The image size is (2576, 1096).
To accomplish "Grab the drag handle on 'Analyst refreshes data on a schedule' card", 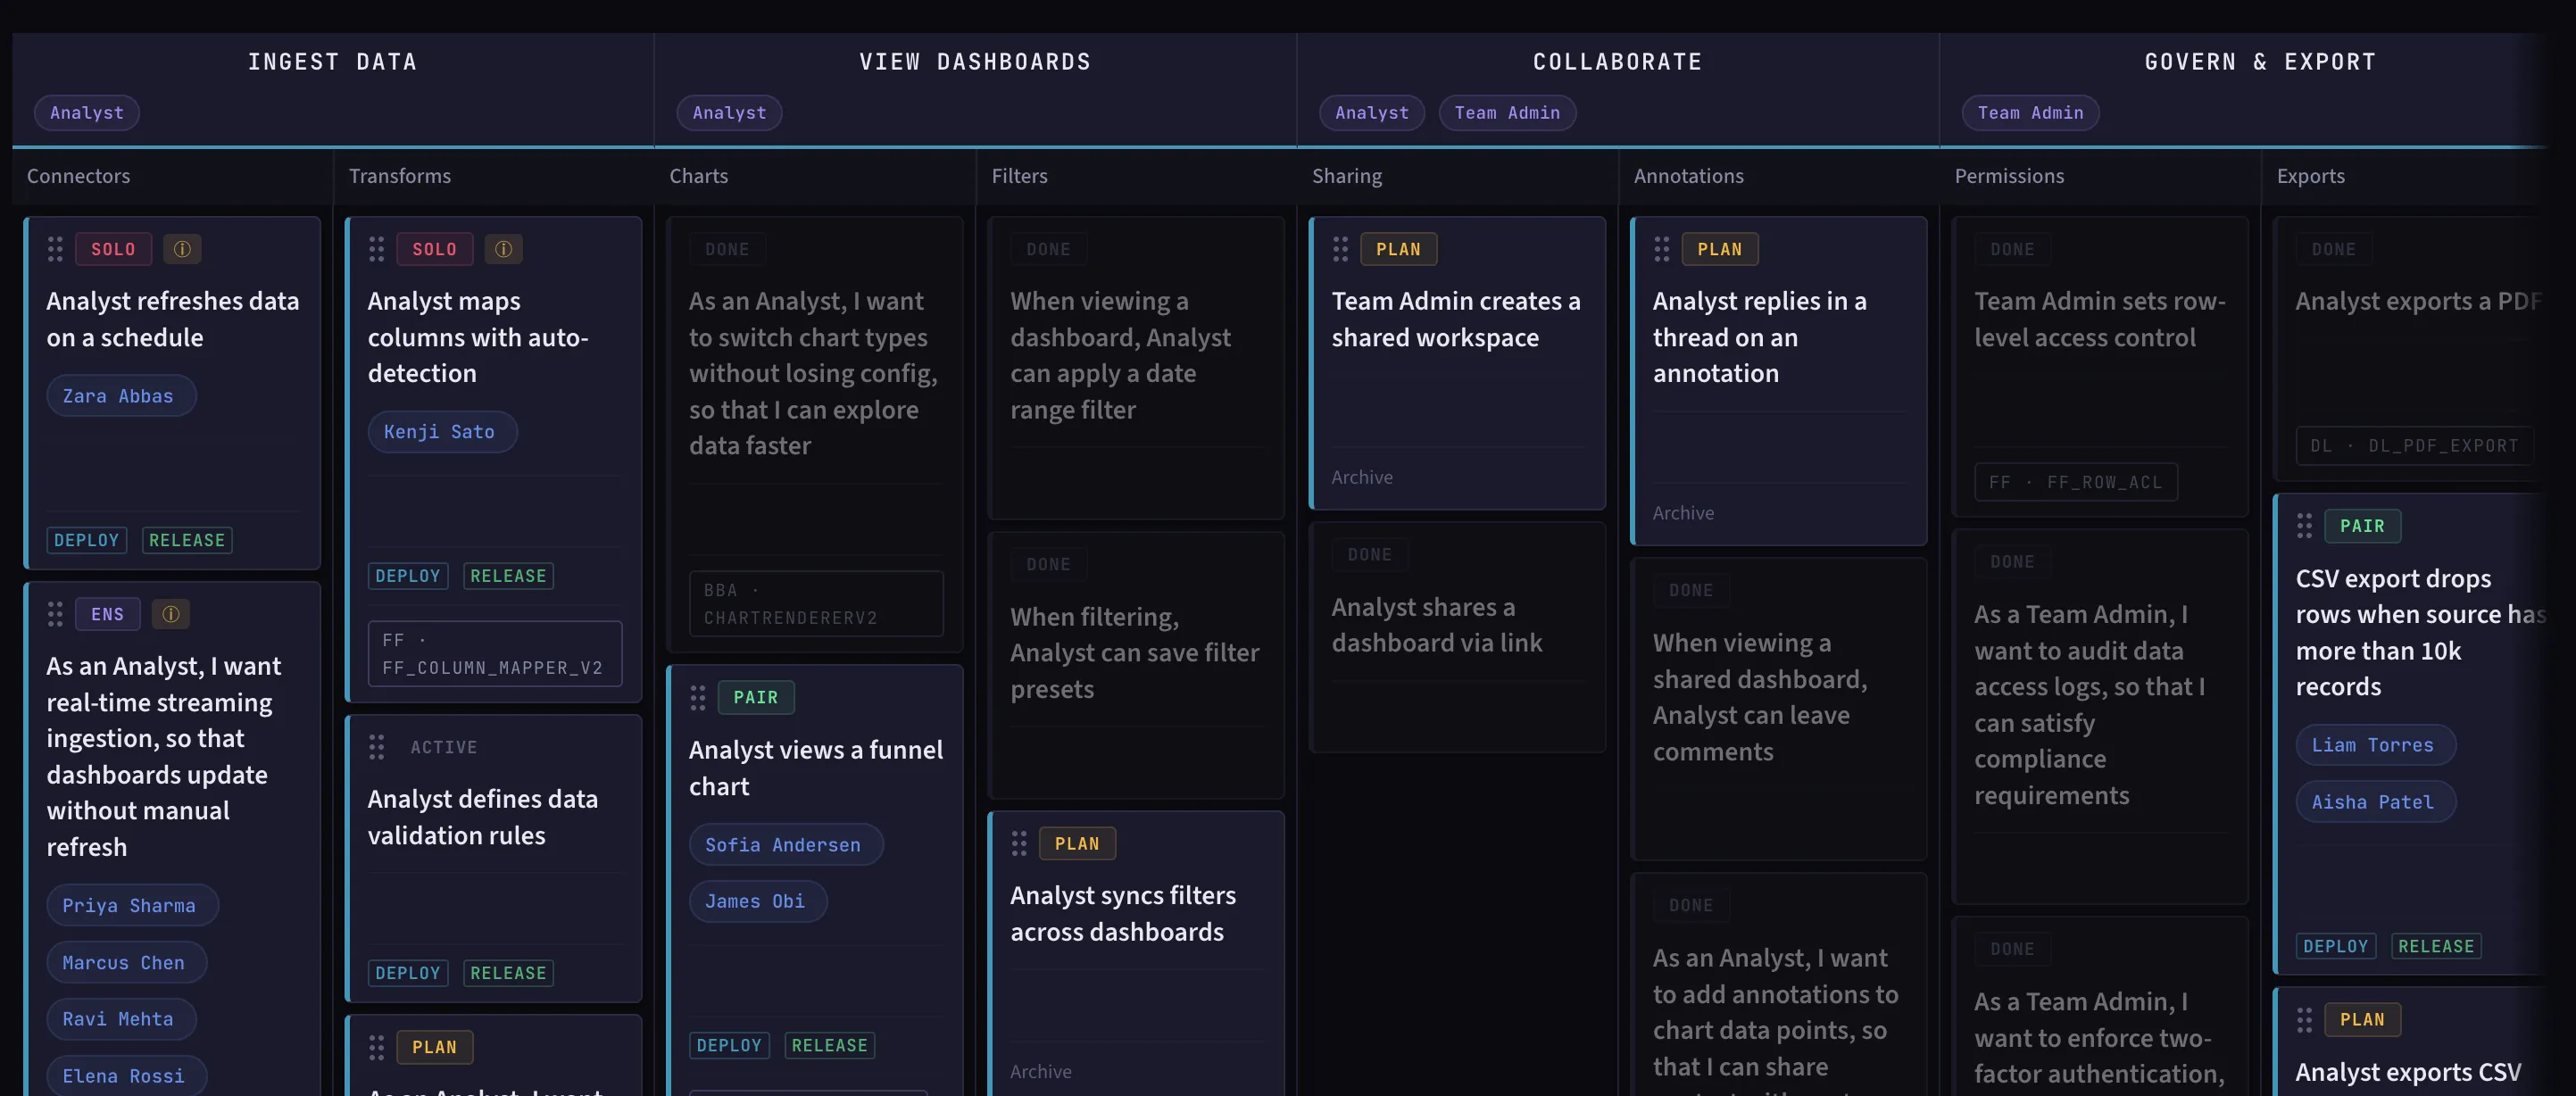I will (55, 249).
